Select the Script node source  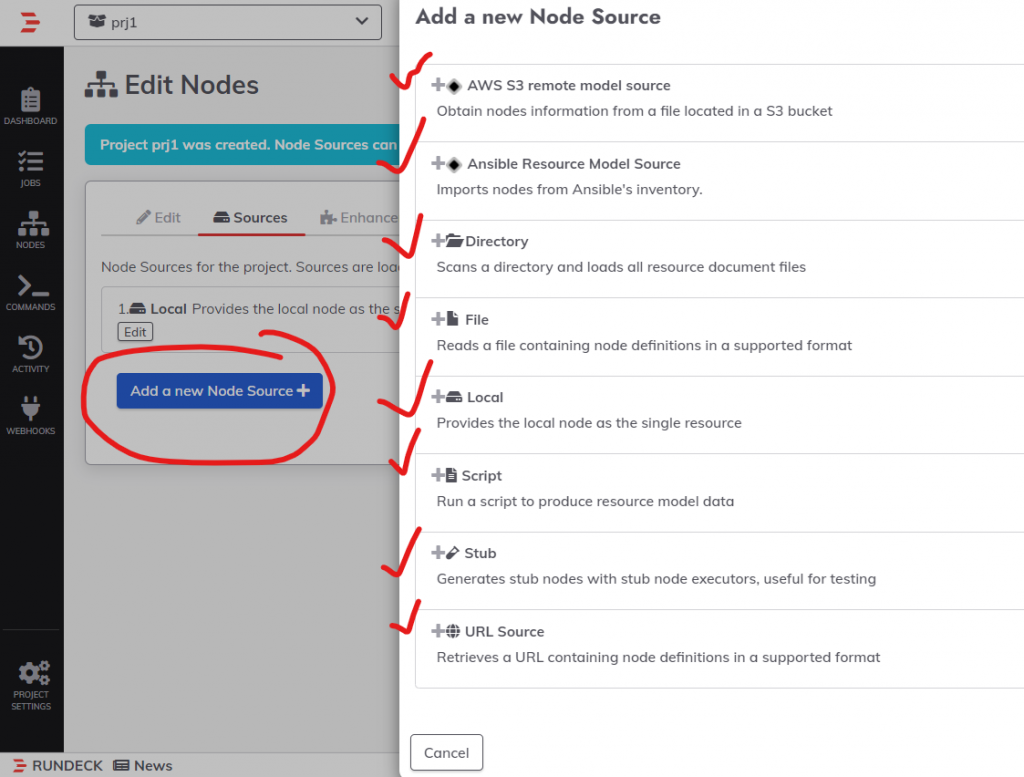(481, 476)
